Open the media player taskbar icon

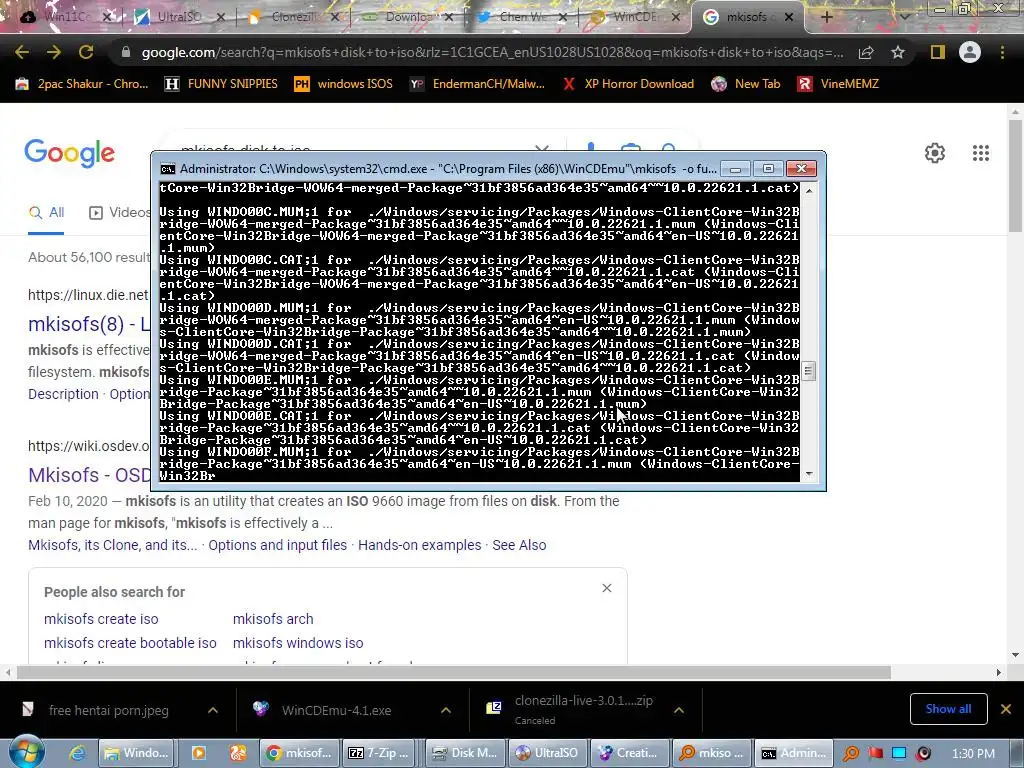pos(198,753)
